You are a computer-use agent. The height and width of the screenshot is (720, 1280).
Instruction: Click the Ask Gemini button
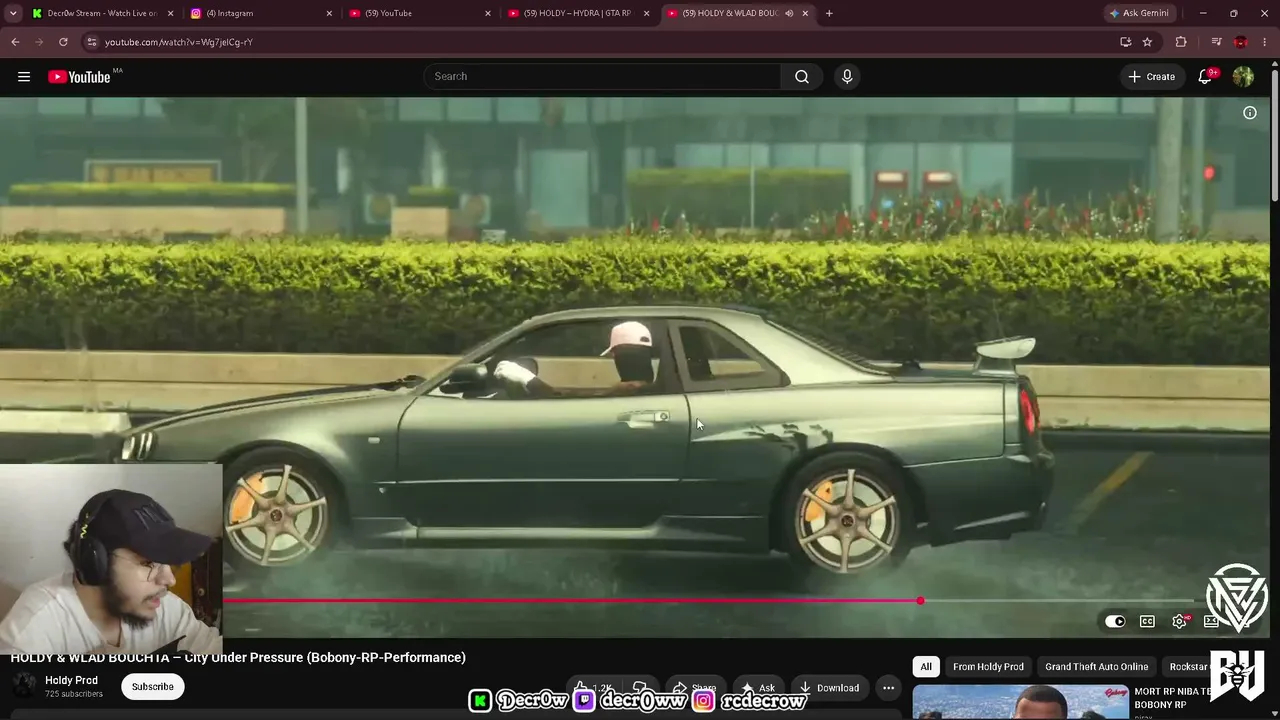point(1139,13)
